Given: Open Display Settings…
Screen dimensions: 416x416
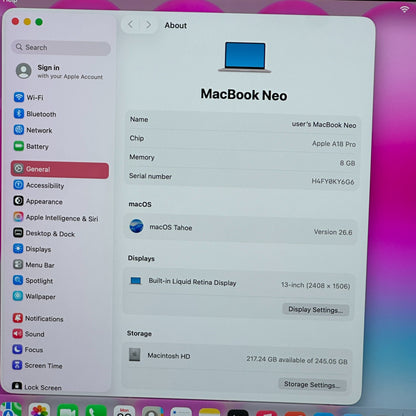Looking at the screenshot, I should (315, 310).
